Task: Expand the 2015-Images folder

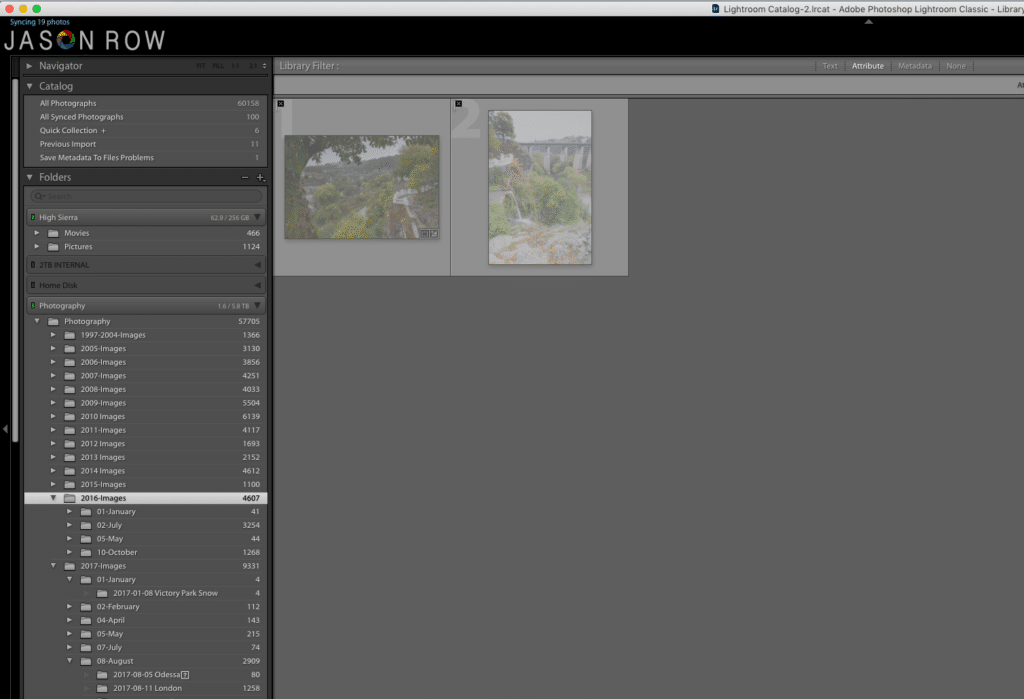Action: tap(53, 485)
